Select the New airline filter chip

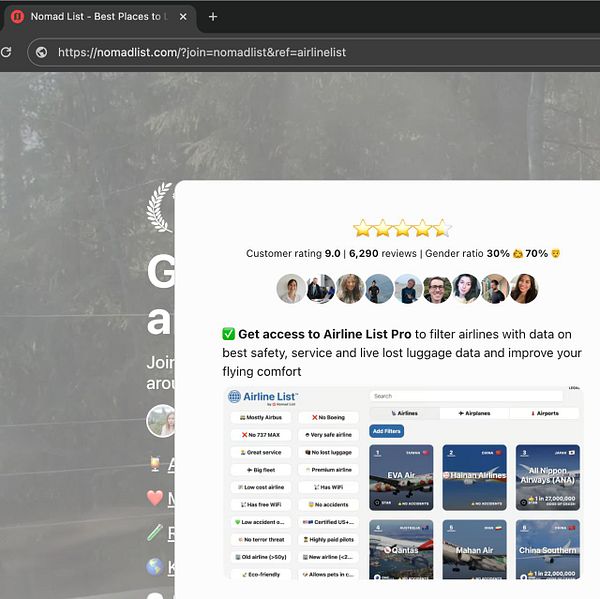328,557
